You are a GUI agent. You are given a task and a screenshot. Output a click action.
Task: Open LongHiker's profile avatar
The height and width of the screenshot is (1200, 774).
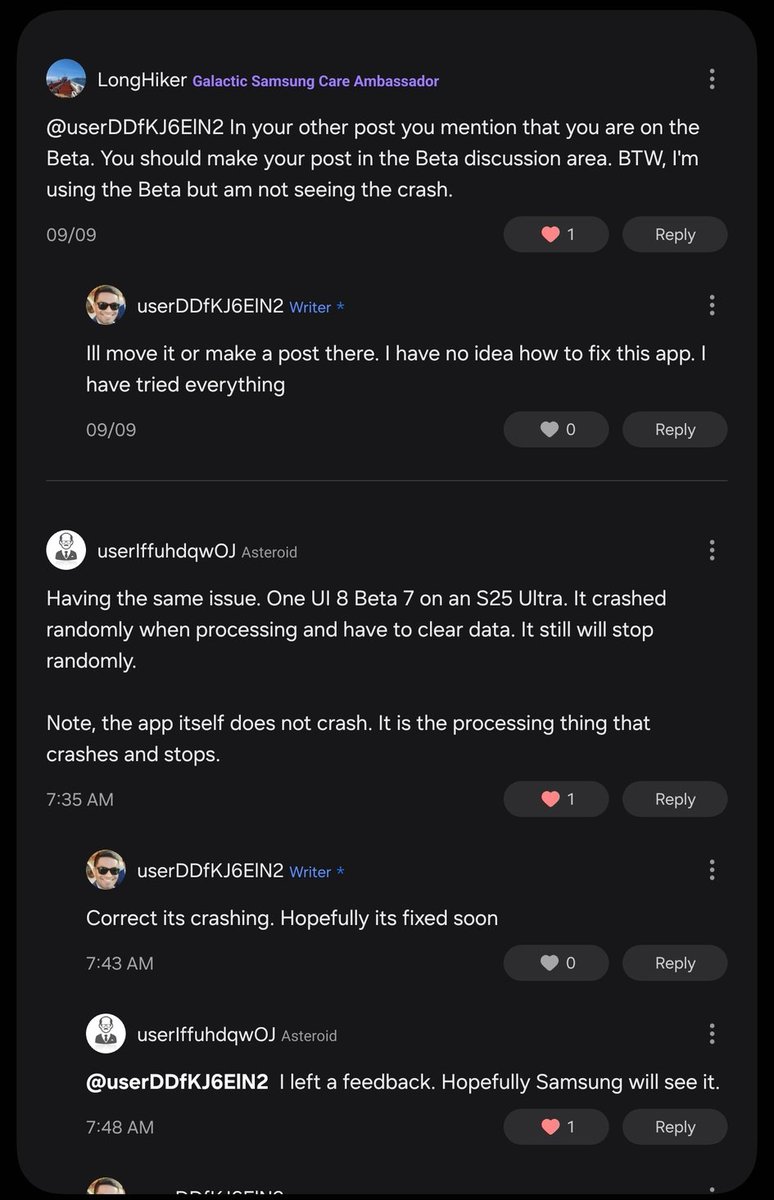(x=66, y=79)
